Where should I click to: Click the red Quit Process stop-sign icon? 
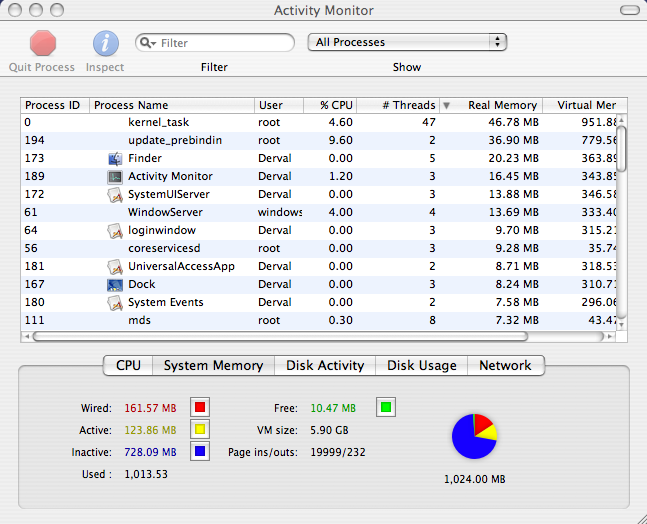pos(43,43)
